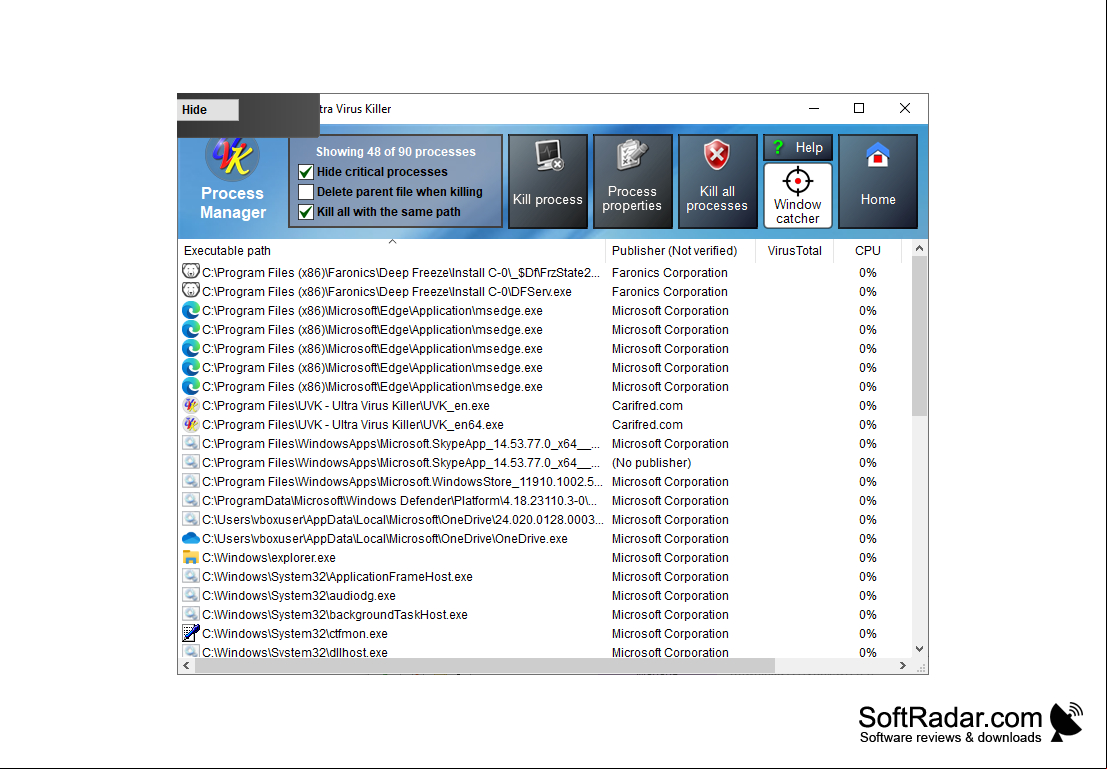Toggle Kill all with the same path
Image resolution: width=1107 pixels, height=769 pixels.
tap(306, 212)
